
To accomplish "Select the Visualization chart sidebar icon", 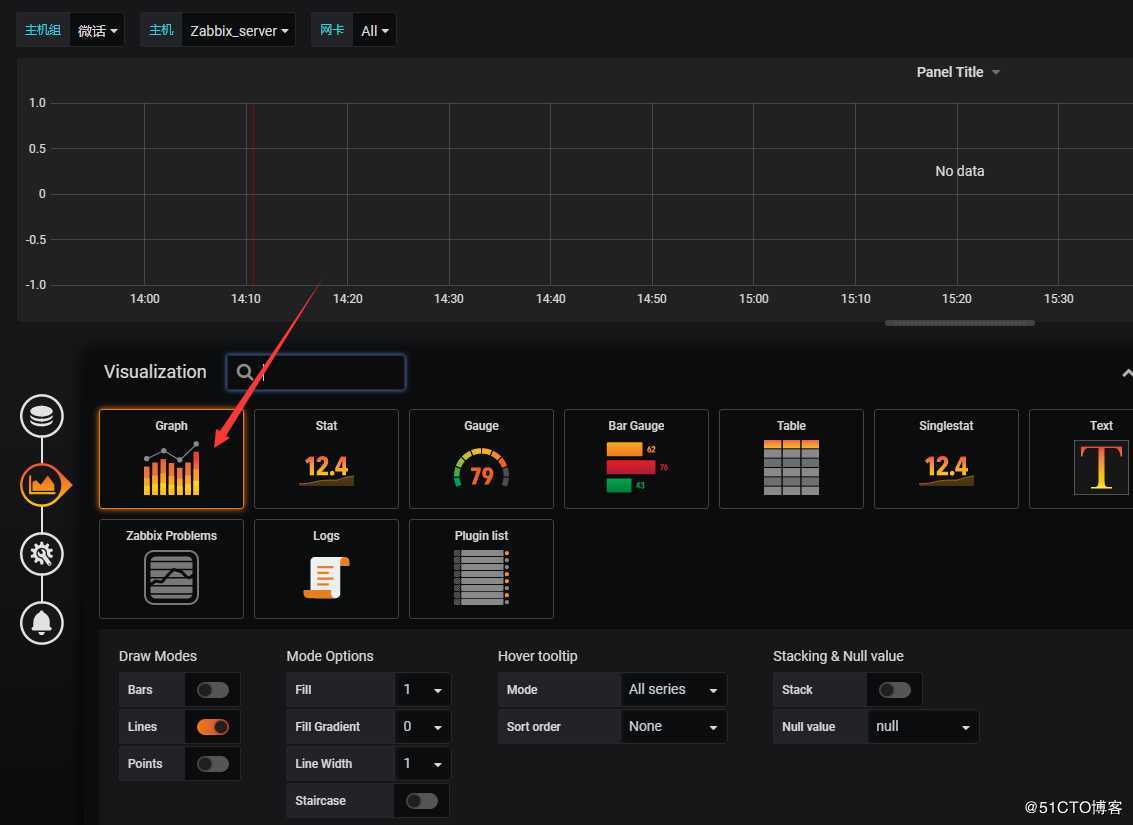I will pyautogui.click(x=43, y=485).
